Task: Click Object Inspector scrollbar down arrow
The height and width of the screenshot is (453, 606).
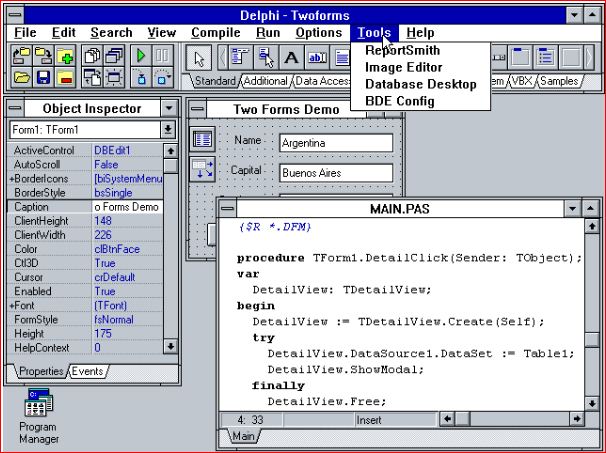Action: pyautogui.click(x=170, y=346)
